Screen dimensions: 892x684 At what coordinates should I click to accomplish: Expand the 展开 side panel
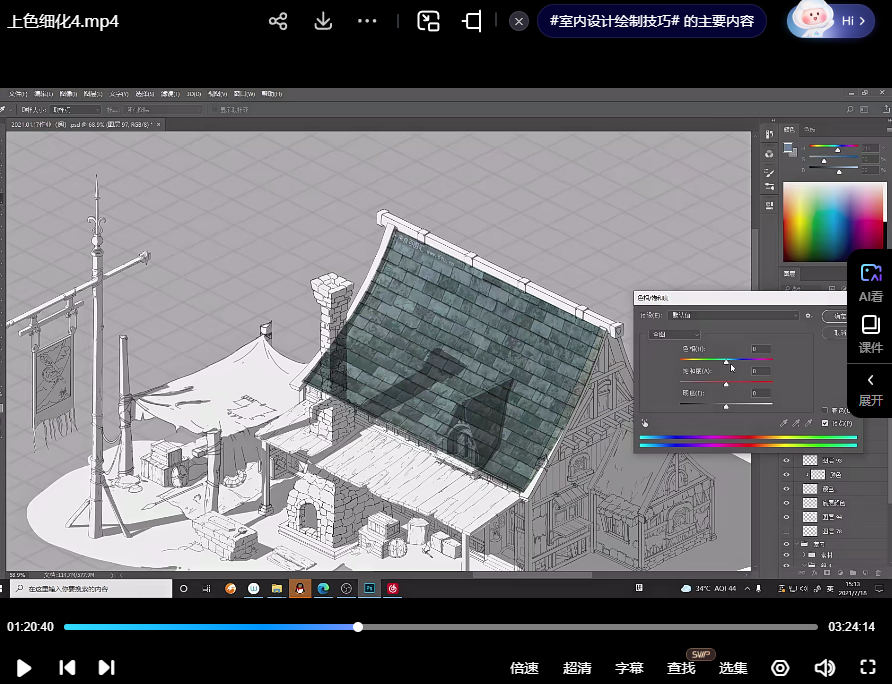coord(870,389)
